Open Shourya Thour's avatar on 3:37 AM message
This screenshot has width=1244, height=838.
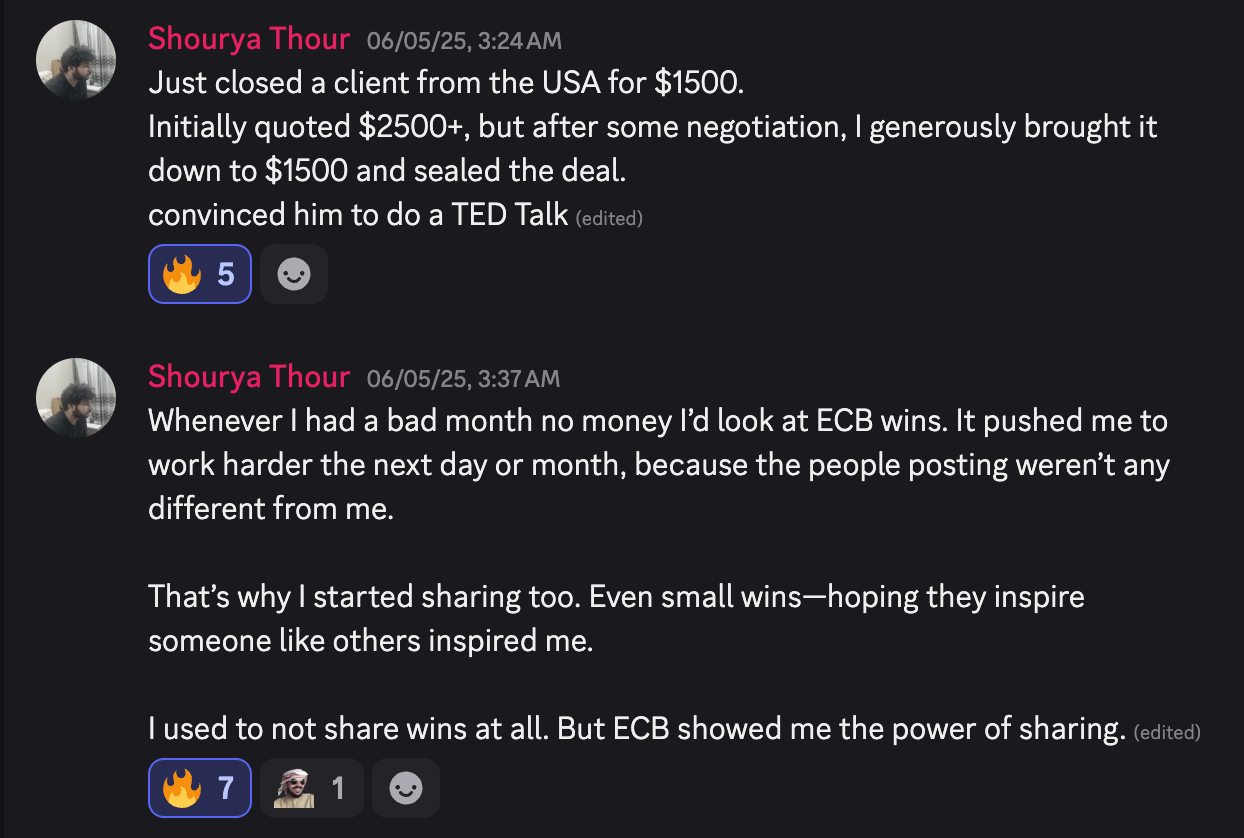(x=76, y=398)
